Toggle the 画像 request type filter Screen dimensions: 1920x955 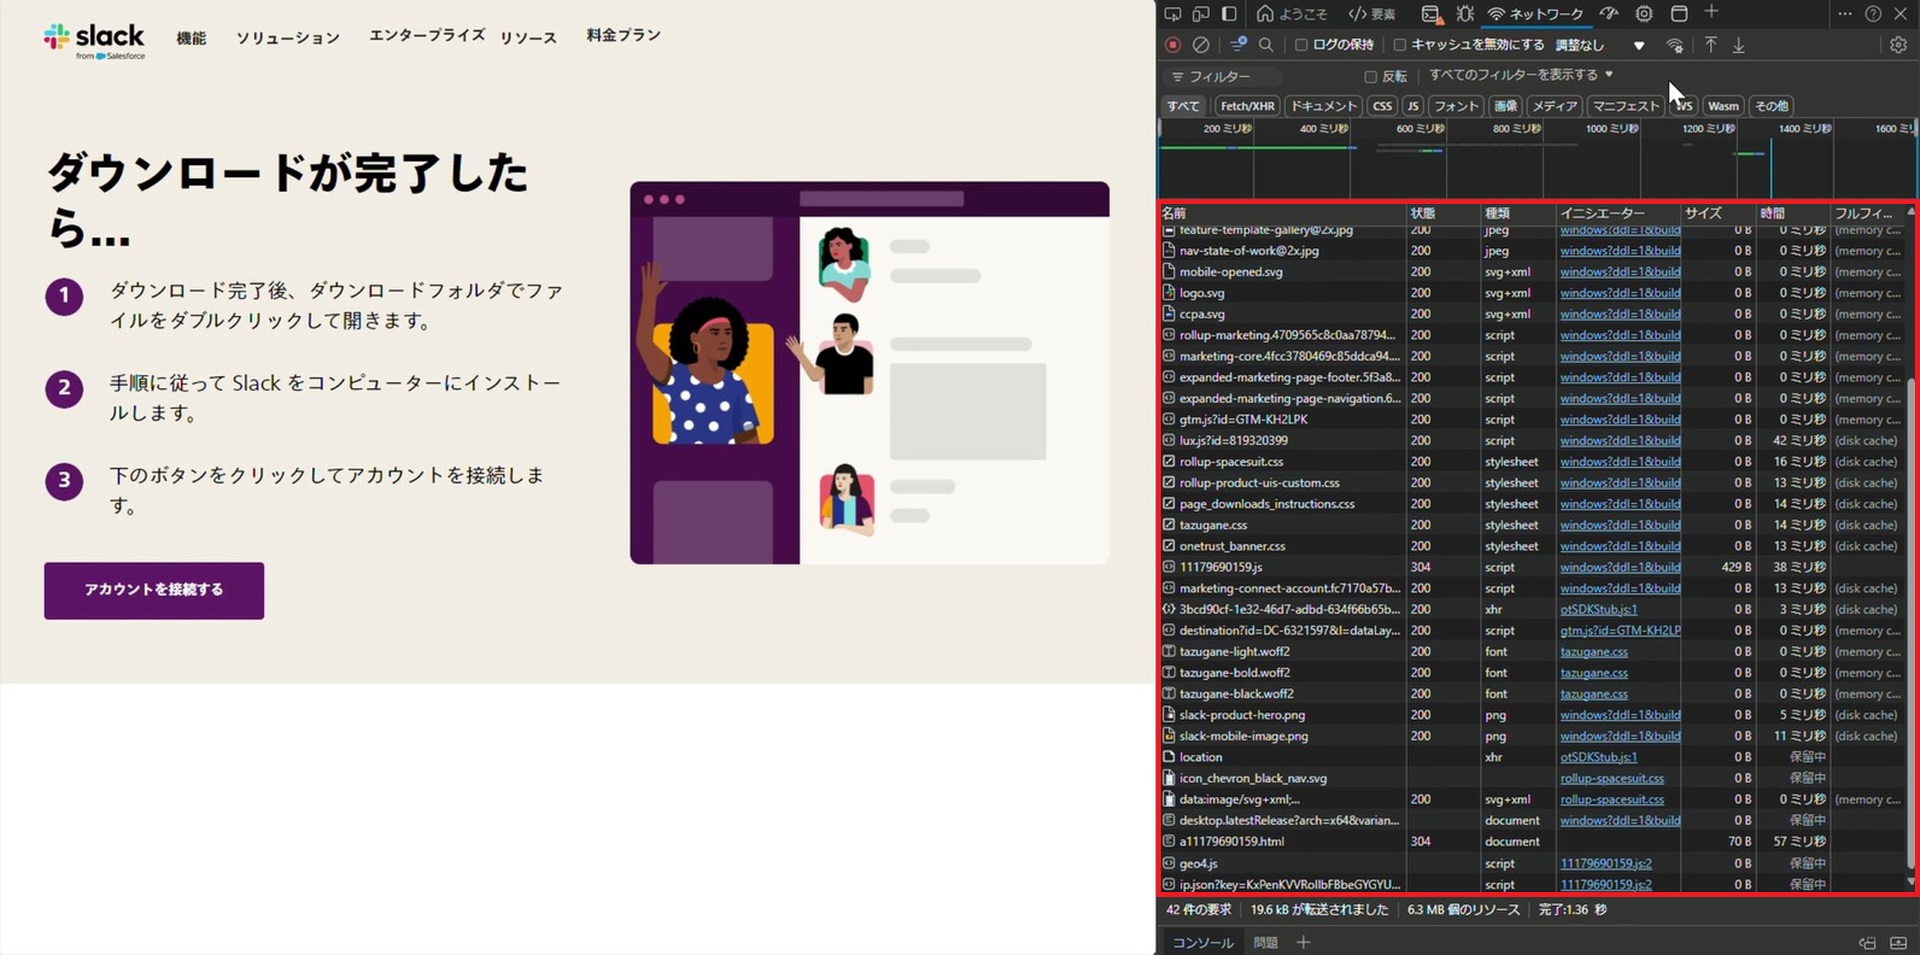pos(1506,106)
